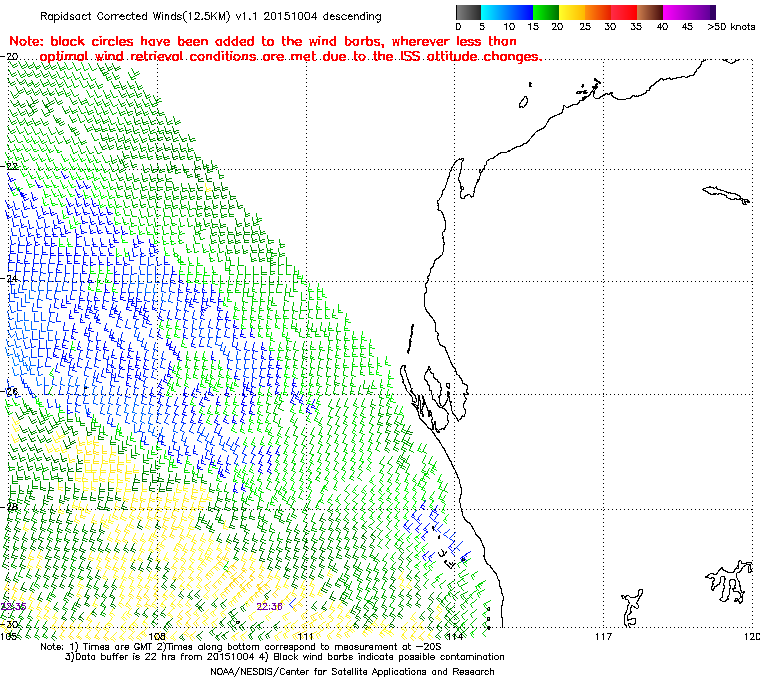This screenshot has width=760, height=688.
Task: Click the small oval island outline near the top coast
Action: (x=523, y=102)
